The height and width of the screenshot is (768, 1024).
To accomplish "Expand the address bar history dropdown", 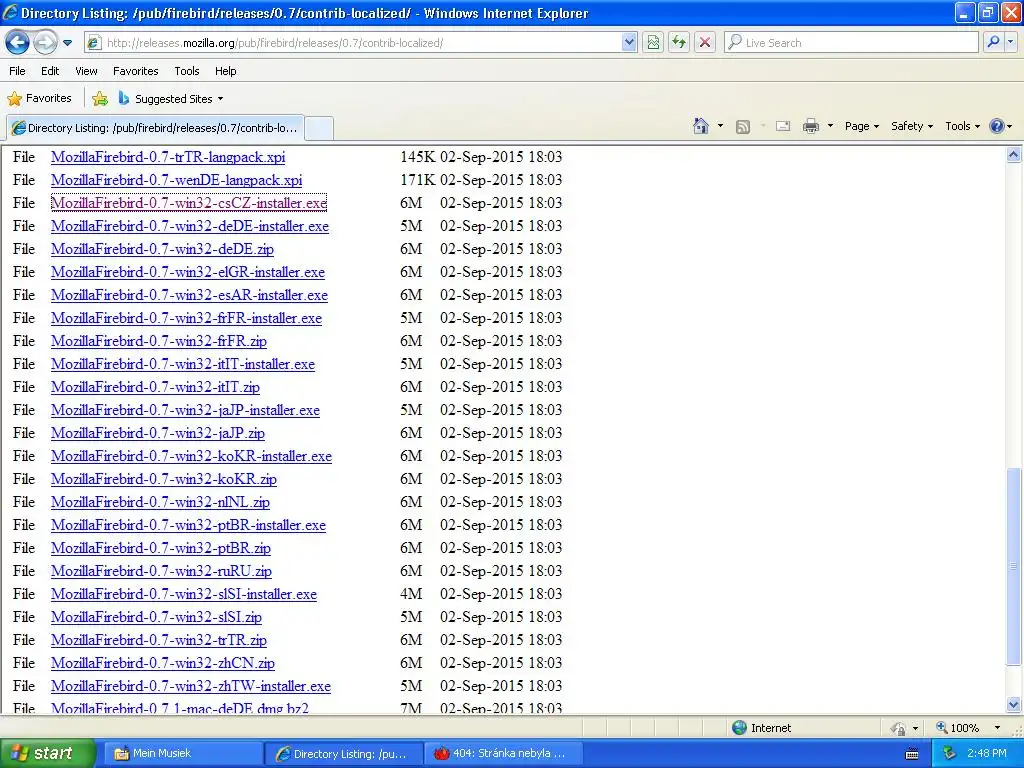I will click(629, 43).
